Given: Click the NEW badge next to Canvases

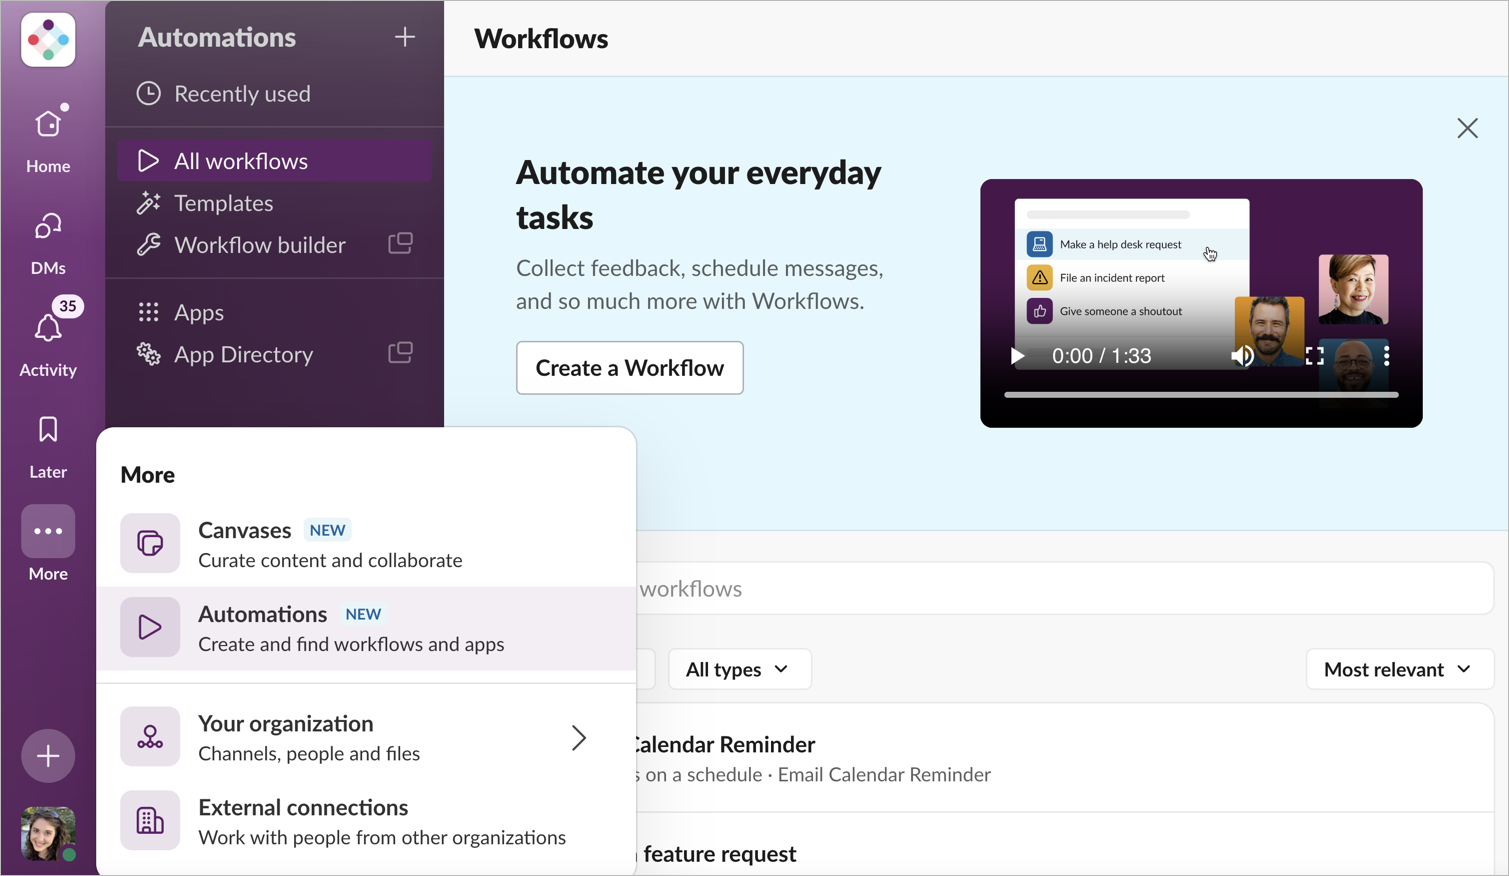Looking at the screenshot, I should (x=327, y=530).
